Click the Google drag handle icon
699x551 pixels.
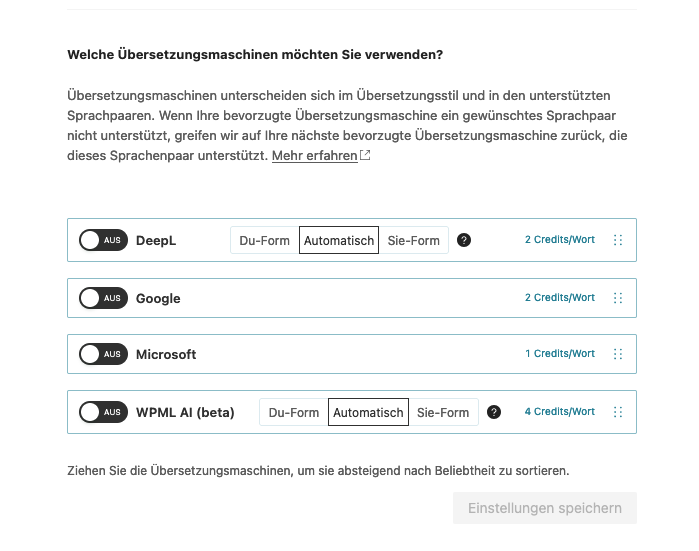click(x=617, y=298)
